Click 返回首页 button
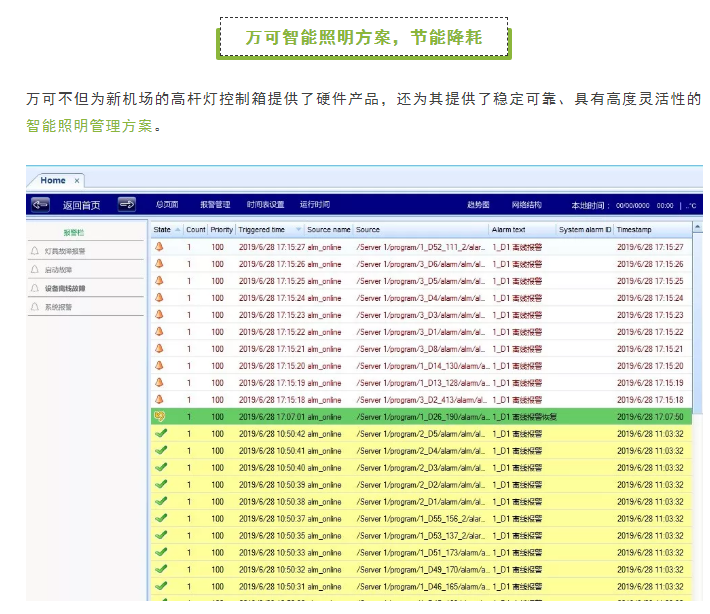The image size is (710, 614). coord(82,205)
